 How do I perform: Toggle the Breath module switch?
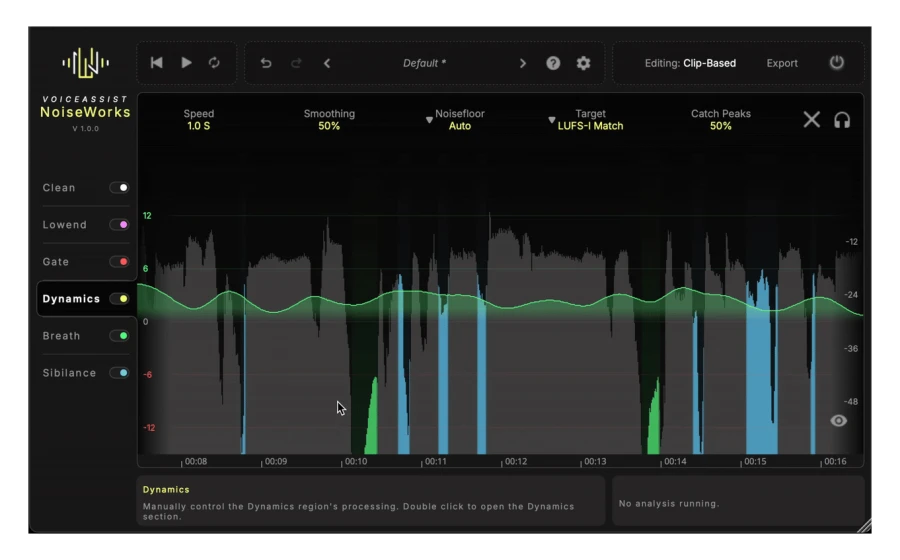click(x=119, y=336)
